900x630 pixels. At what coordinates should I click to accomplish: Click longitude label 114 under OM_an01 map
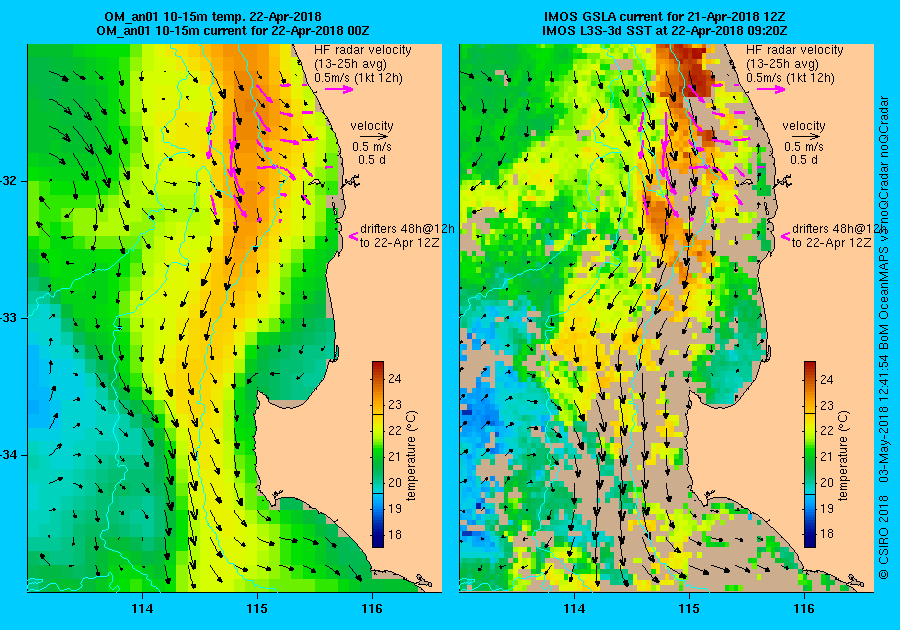142,608
